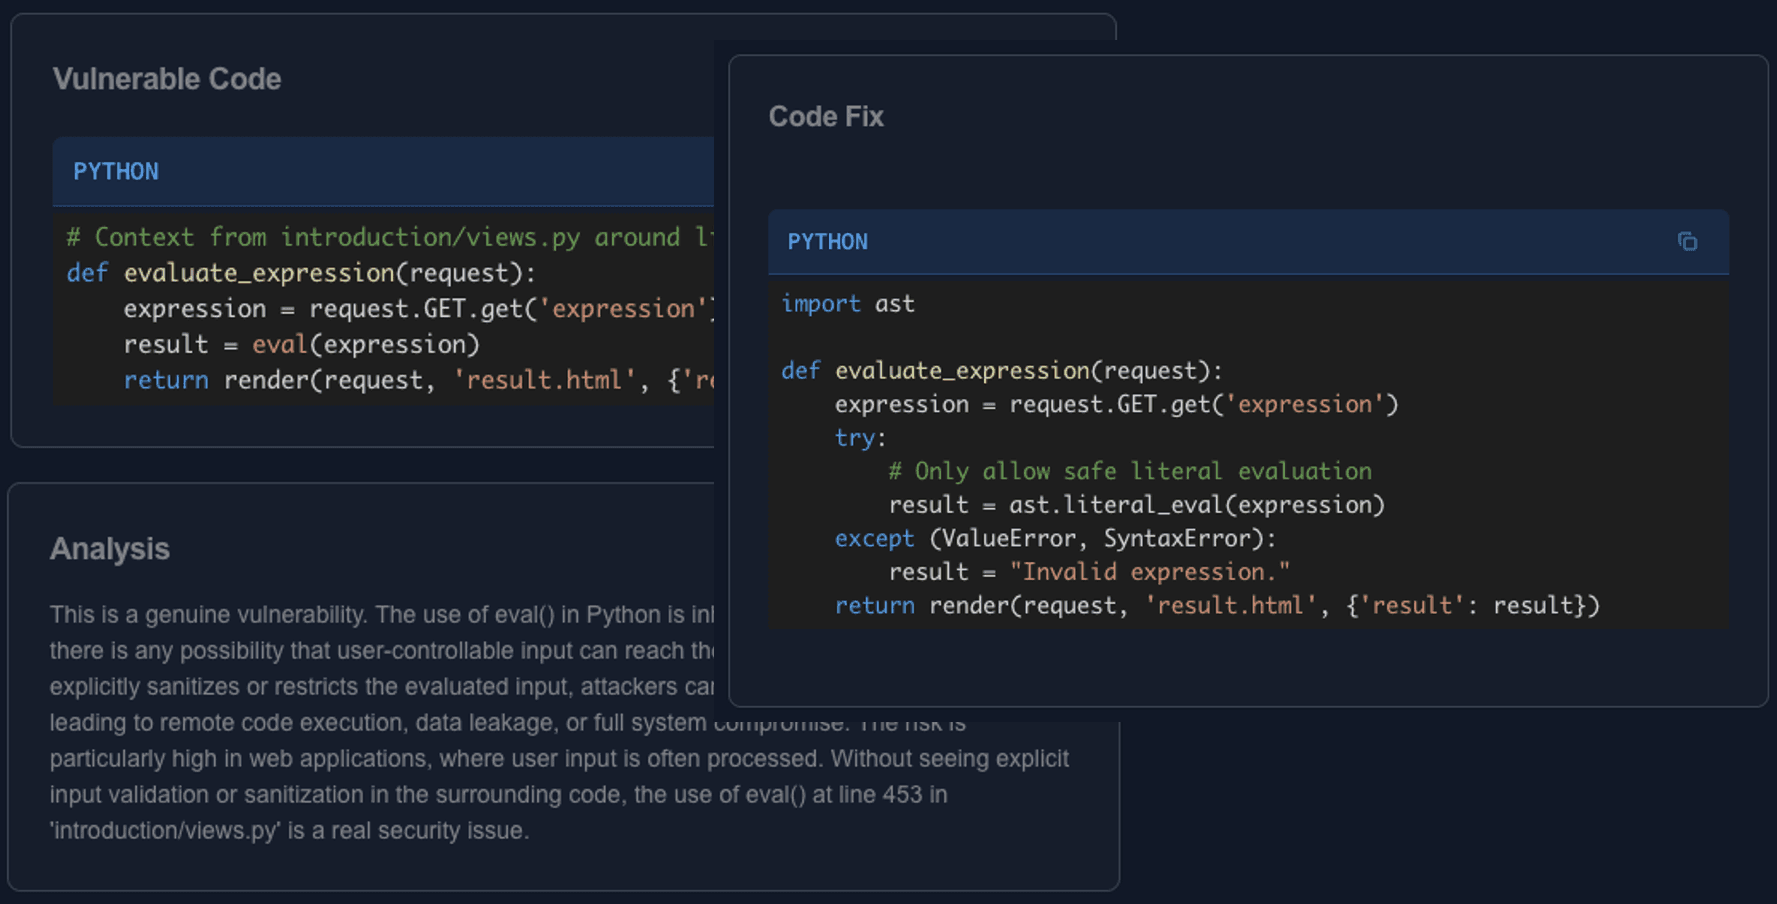
Task: Click the 'try:' line in Code Fix
Action: tap(861, 438)
